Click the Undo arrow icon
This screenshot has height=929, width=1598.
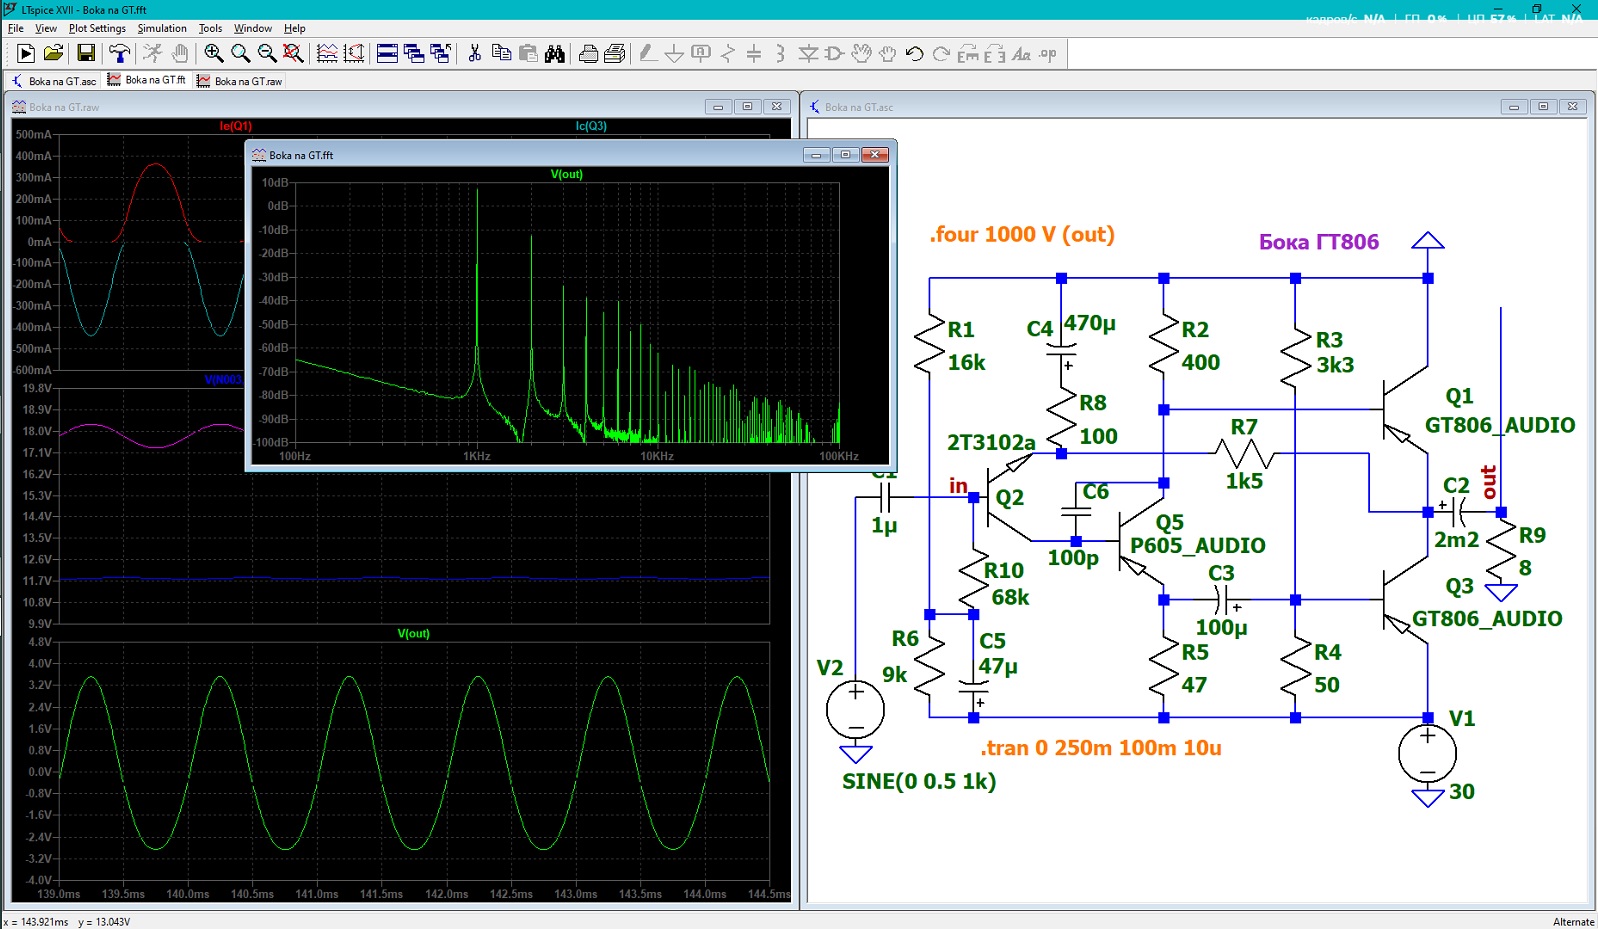(x=914, y=54)
